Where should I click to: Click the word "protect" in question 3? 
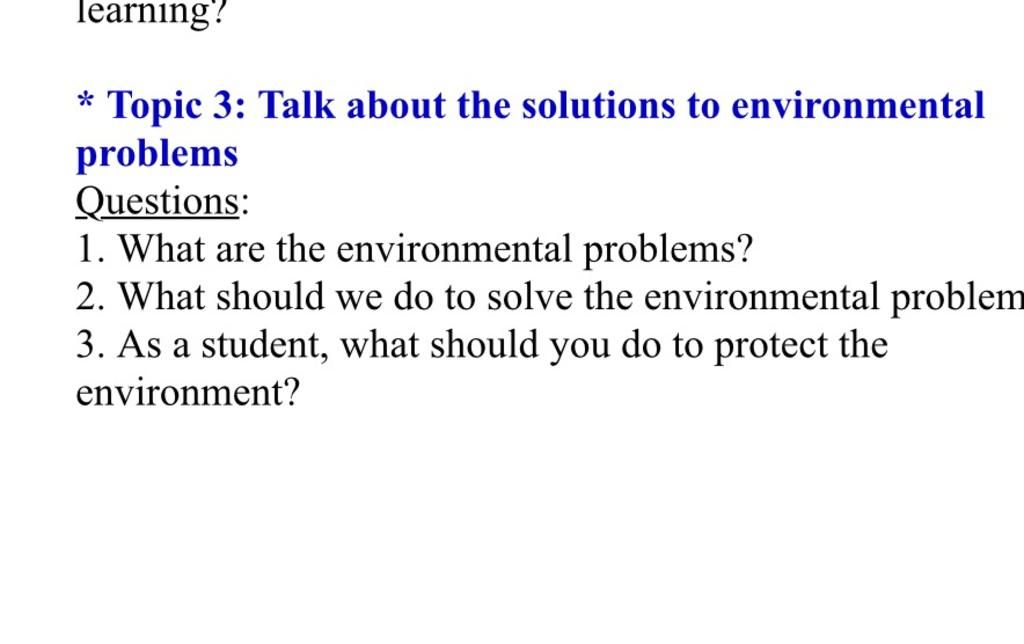pos(762,346)
